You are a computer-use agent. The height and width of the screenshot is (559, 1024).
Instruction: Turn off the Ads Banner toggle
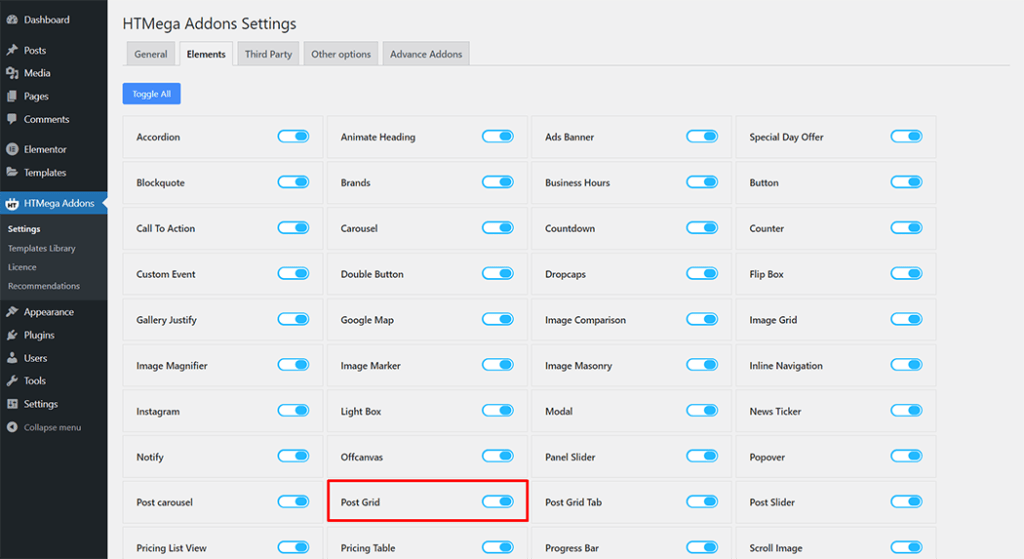click(702, 136)
